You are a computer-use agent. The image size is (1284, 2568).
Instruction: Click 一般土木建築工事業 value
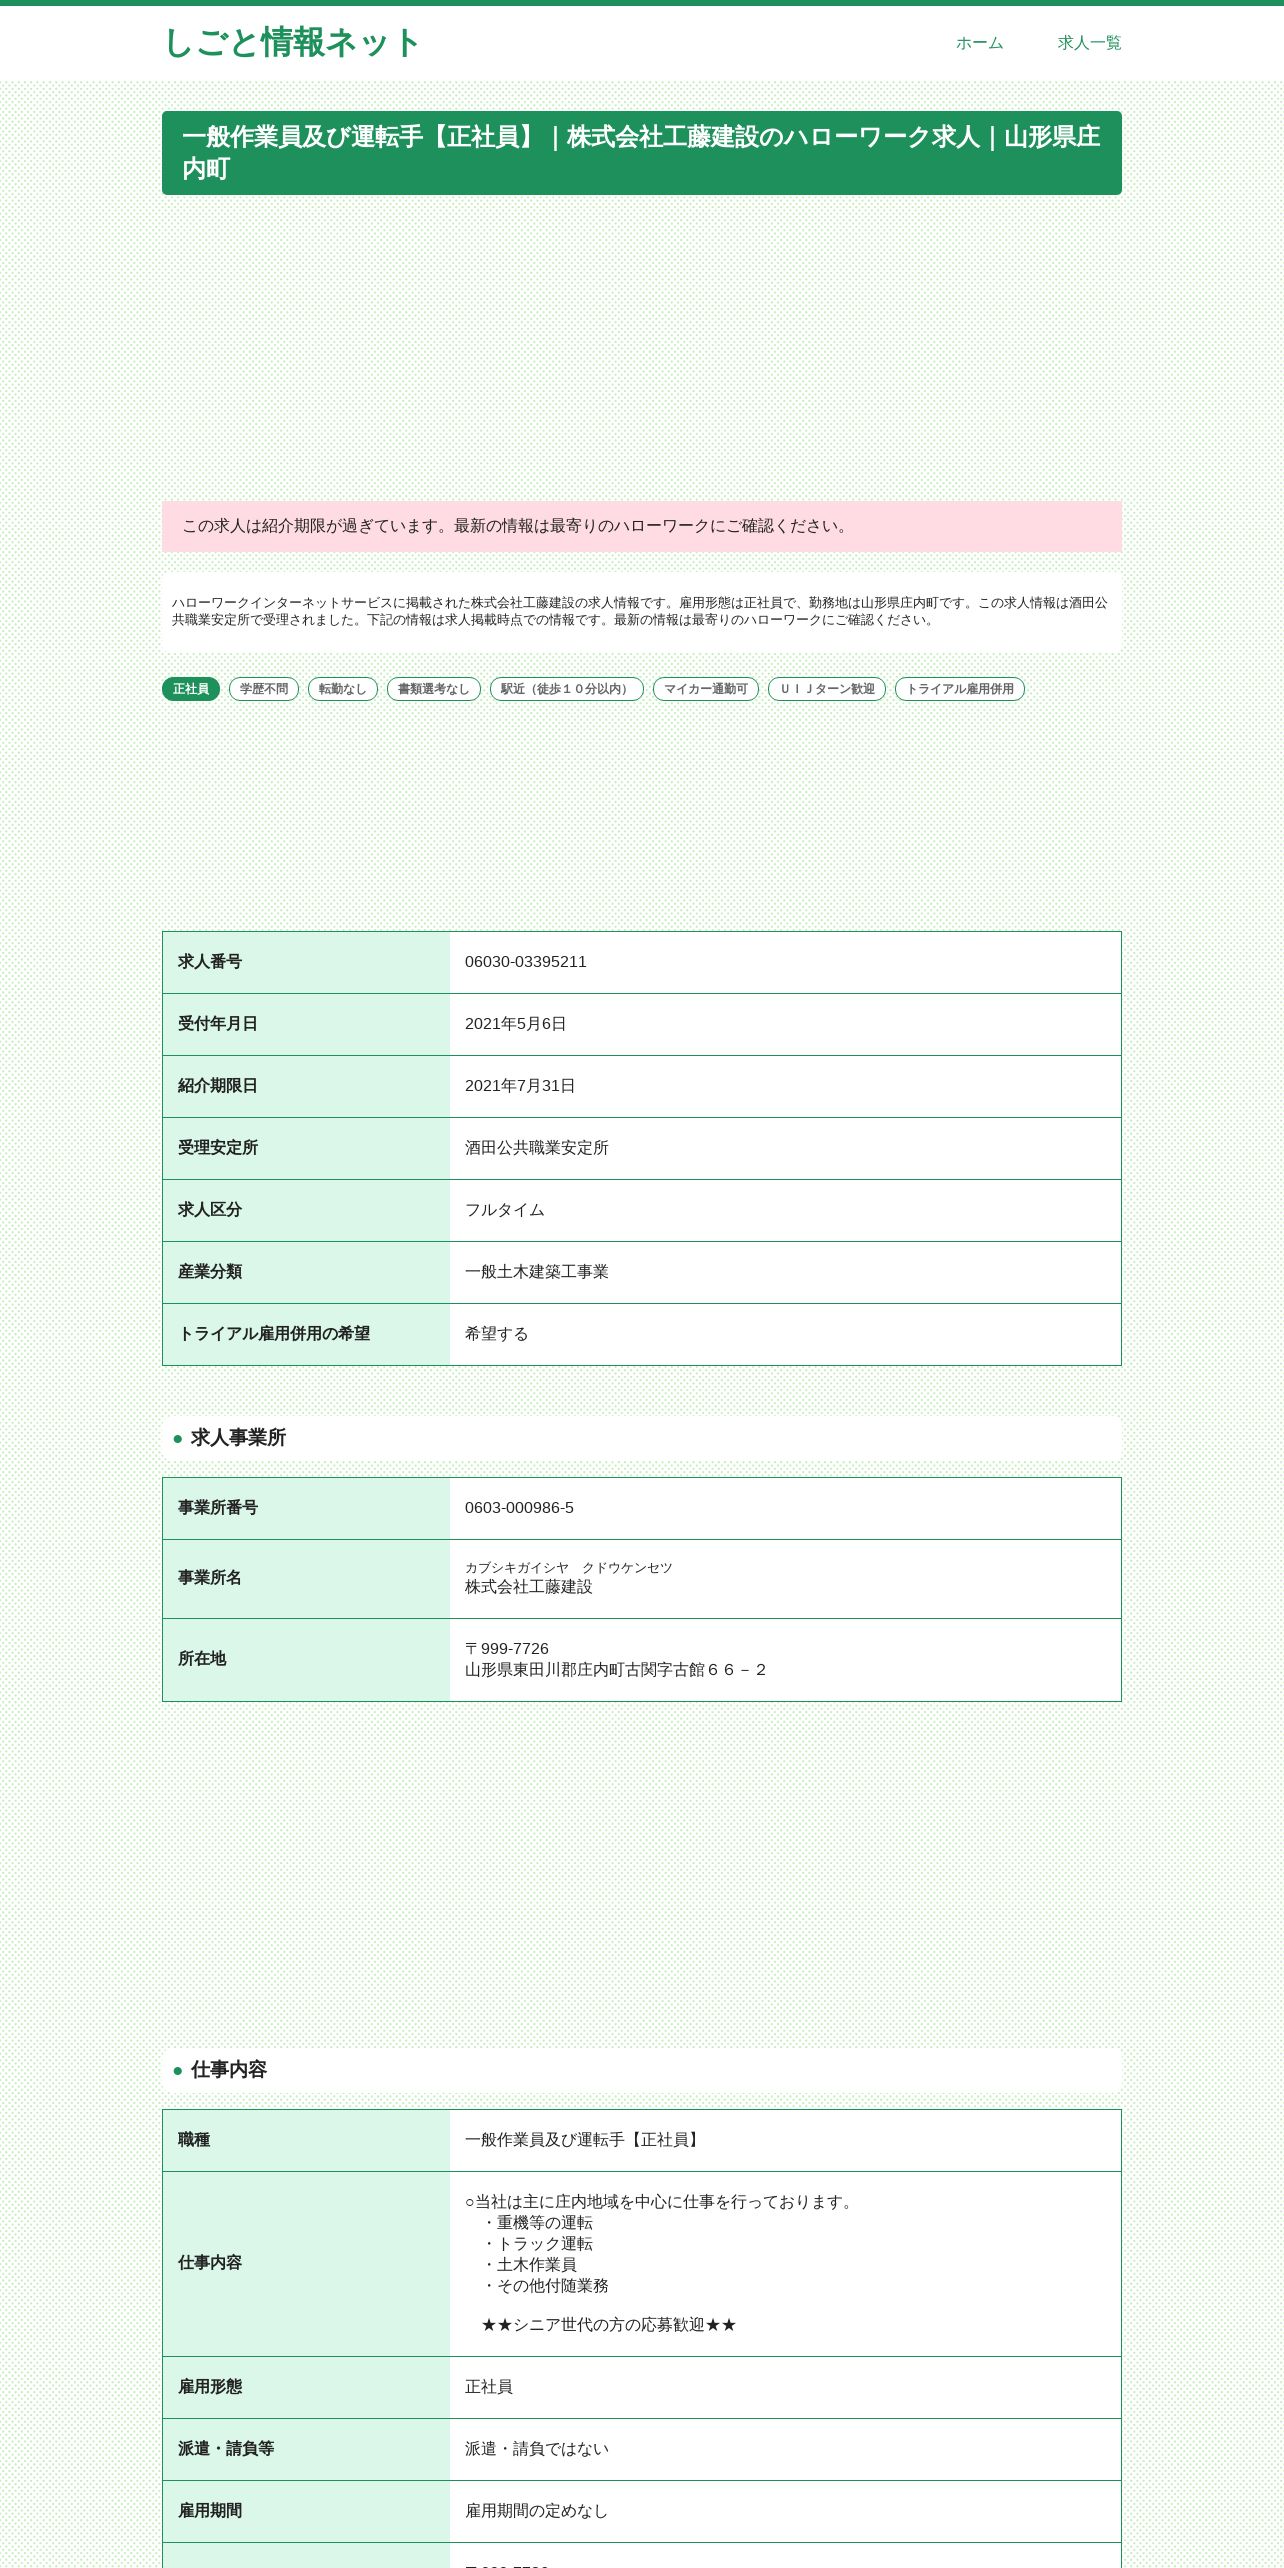tap(537, 1272)
